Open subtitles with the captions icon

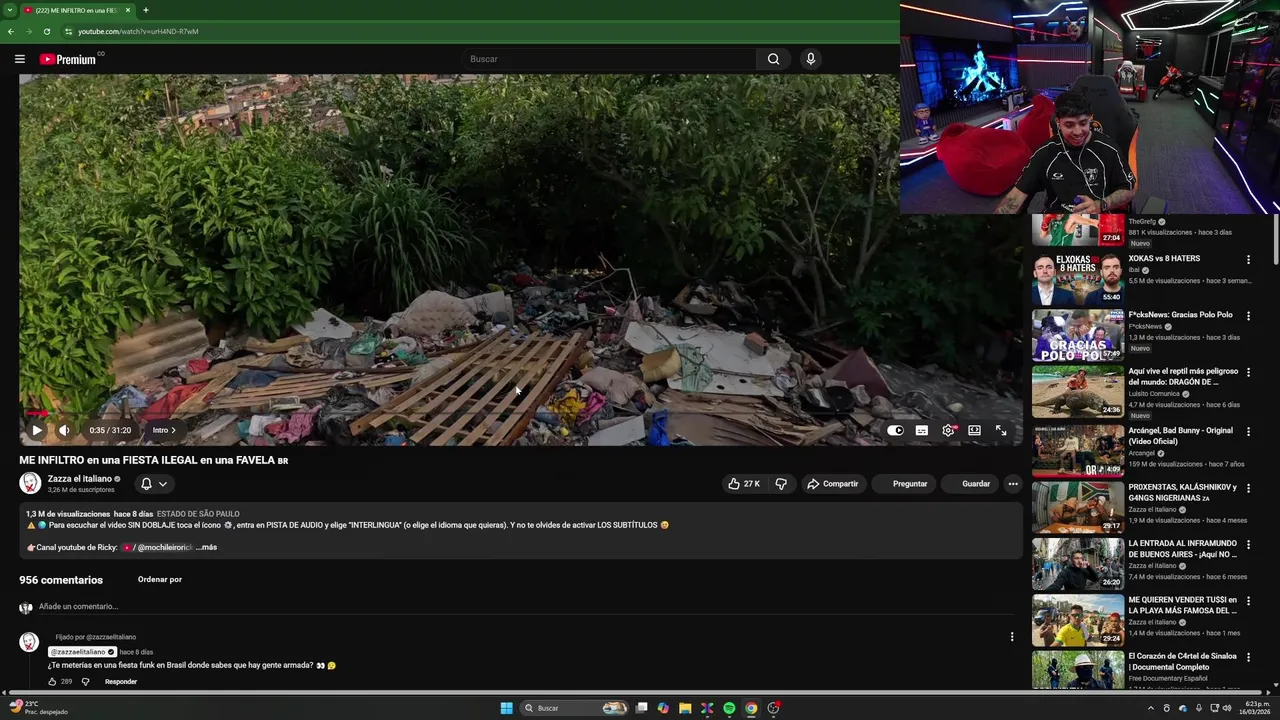(x=922, y=430)
